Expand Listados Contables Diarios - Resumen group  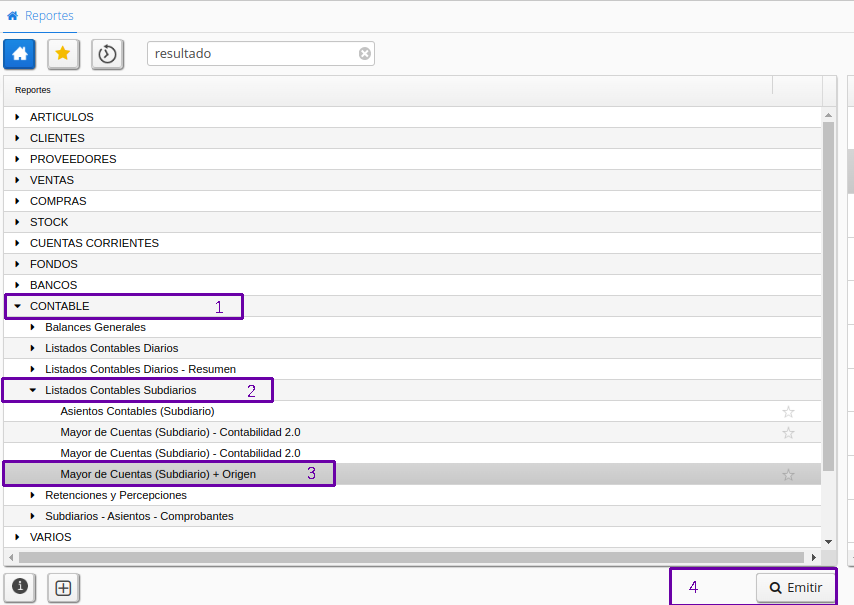tap(33, 369)
